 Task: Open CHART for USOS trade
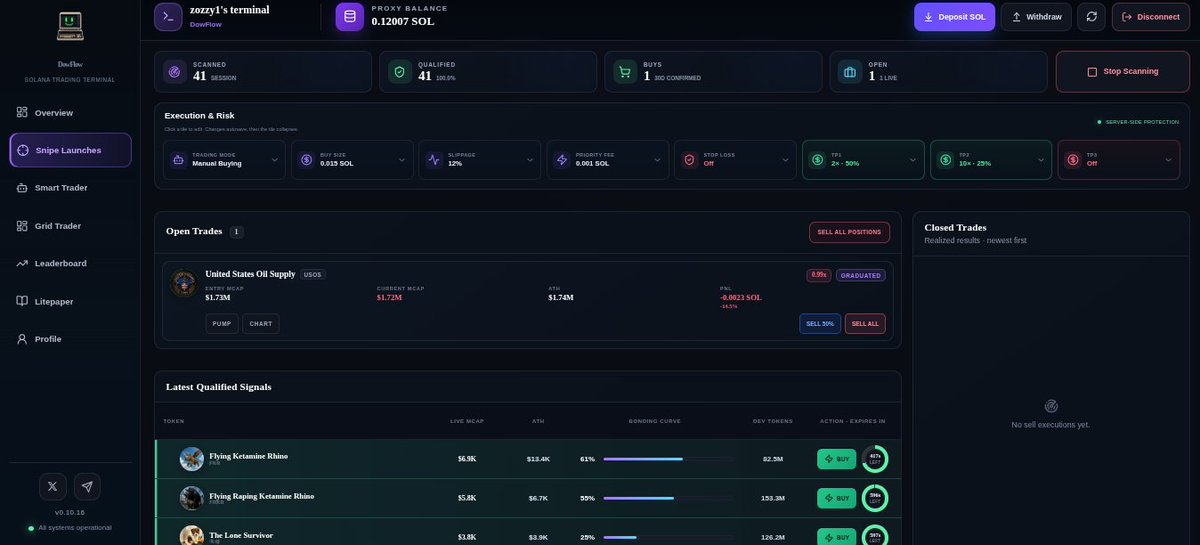coord(261,324)
